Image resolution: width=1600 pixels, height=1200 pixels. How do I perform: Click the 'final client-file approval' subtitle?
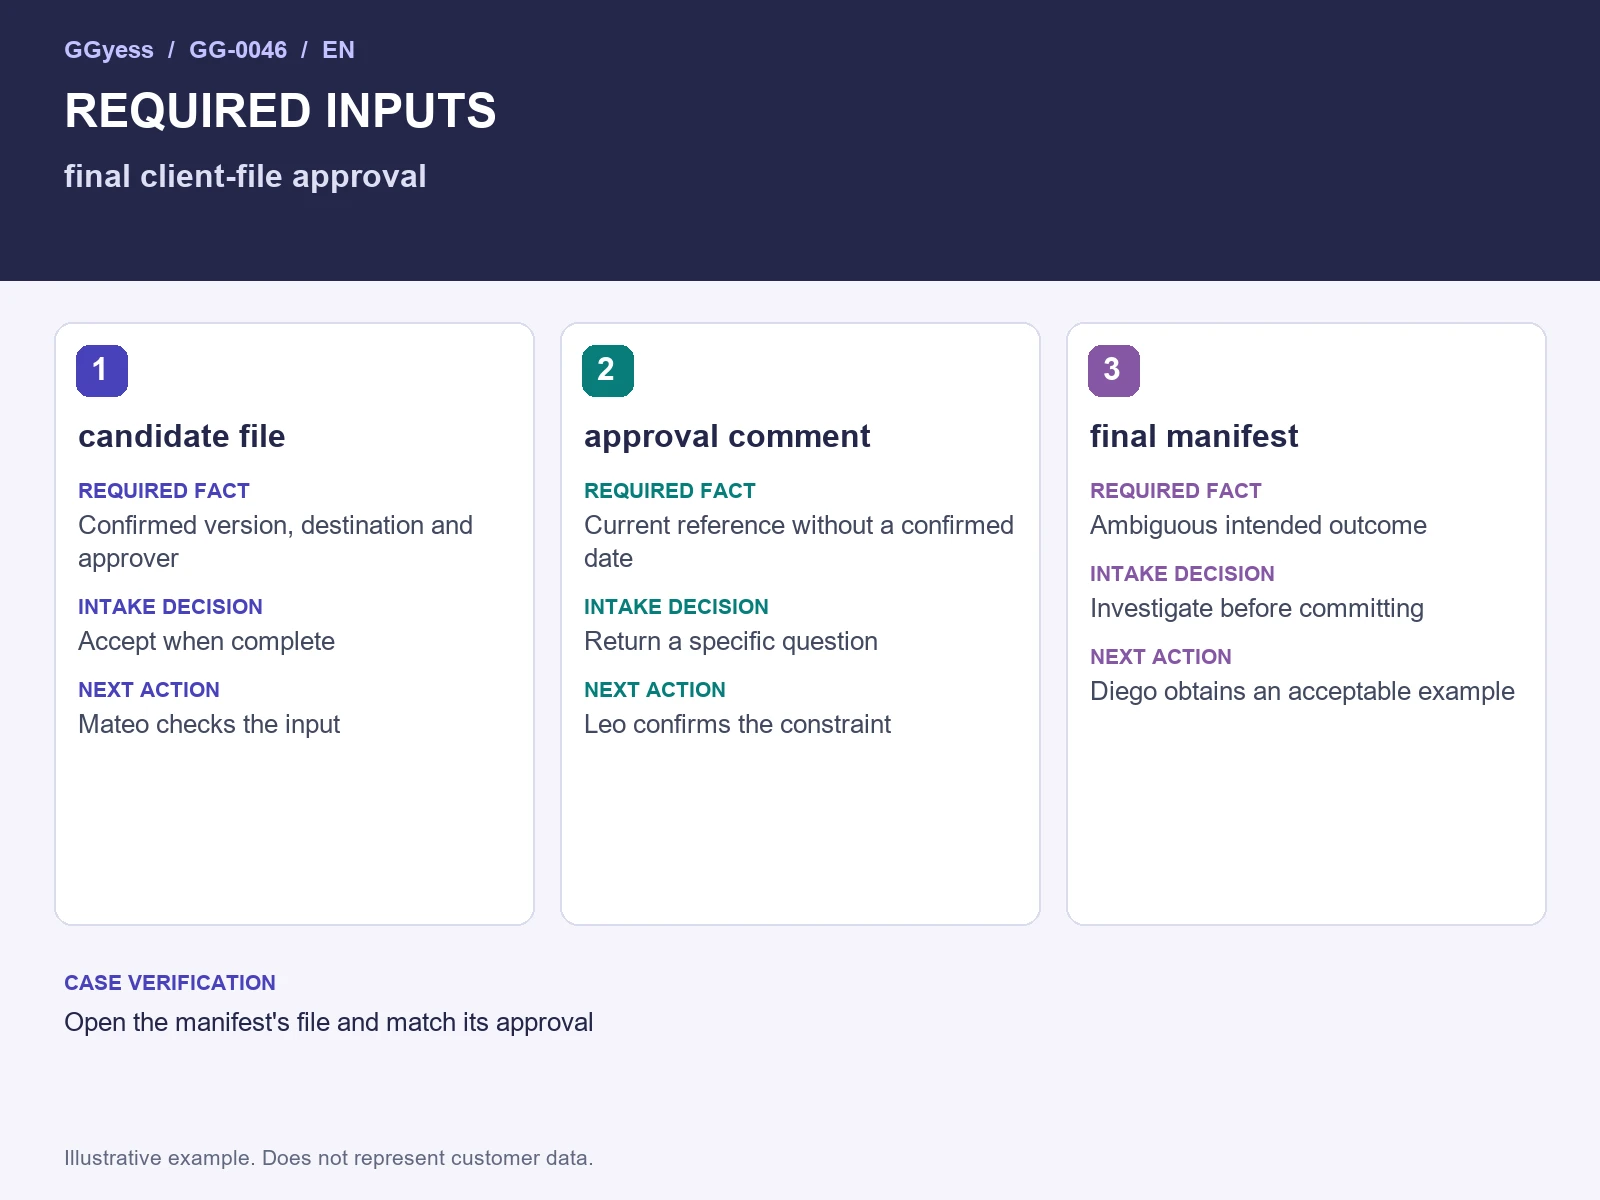pos(245,177)
